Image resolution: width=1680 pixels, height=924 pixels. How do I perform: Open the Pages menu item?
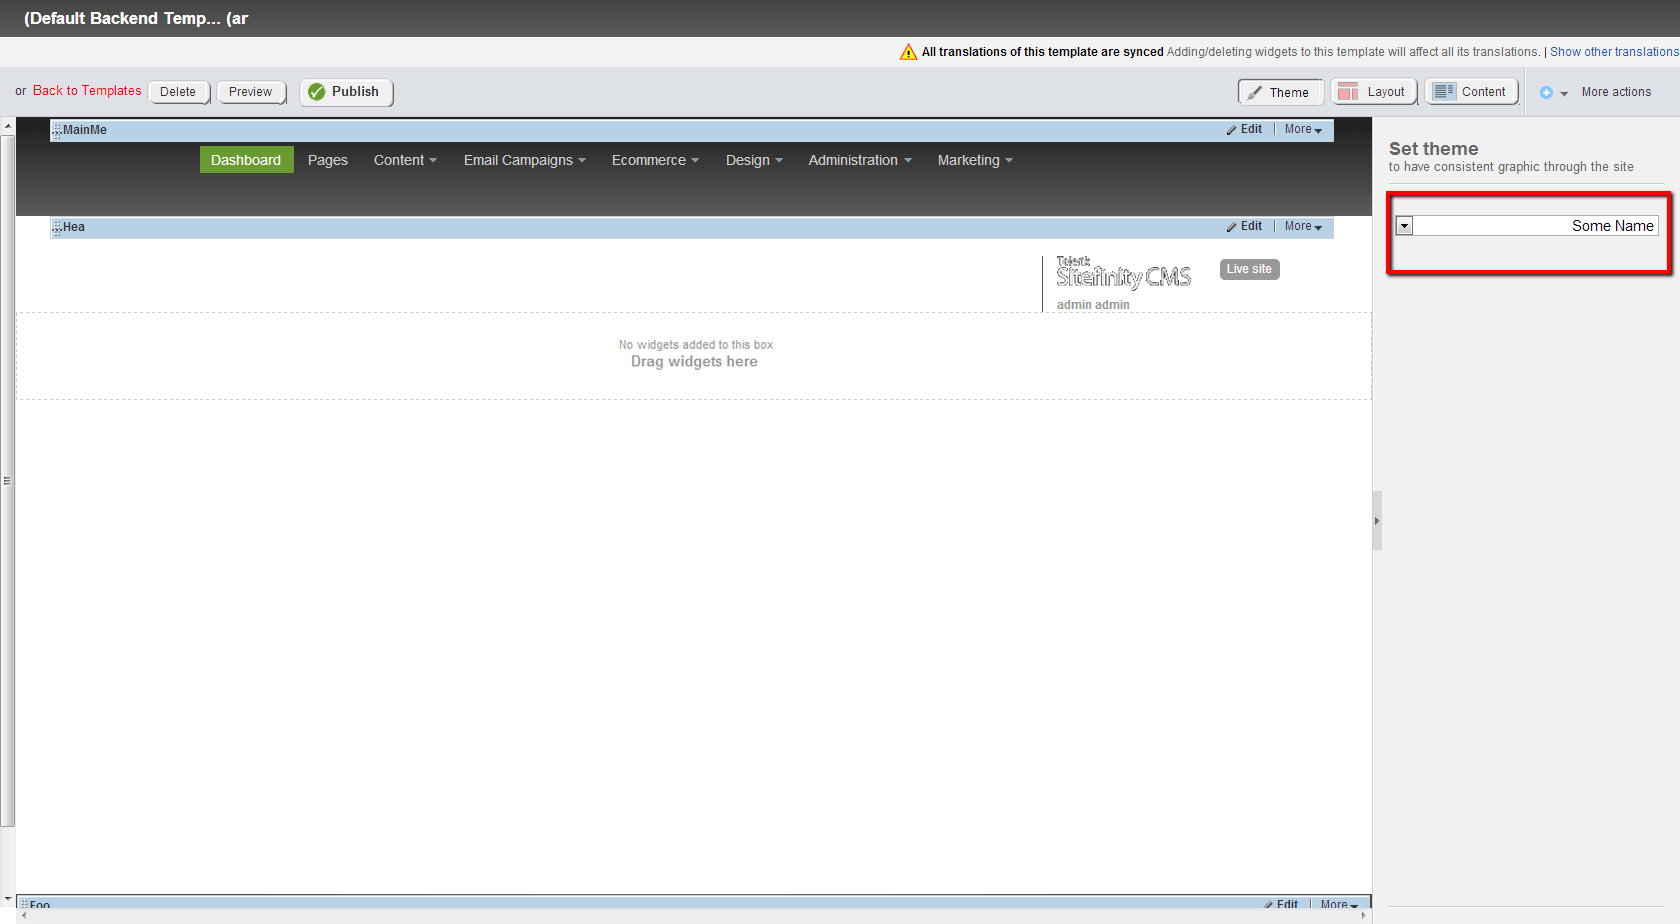click(x=328, y=160)
